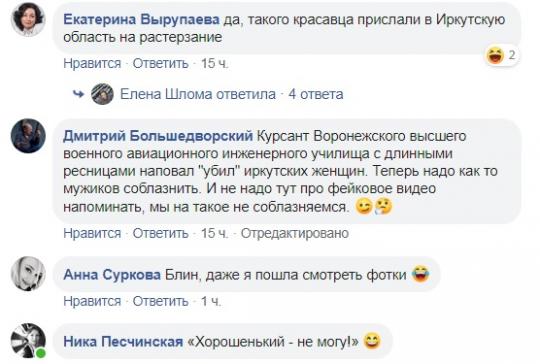The width and height of the screenshot is (540, 364).
Task: Reply to Екатерина Вырупаева's comment via Ответить
Action: [x=160, y=63]
